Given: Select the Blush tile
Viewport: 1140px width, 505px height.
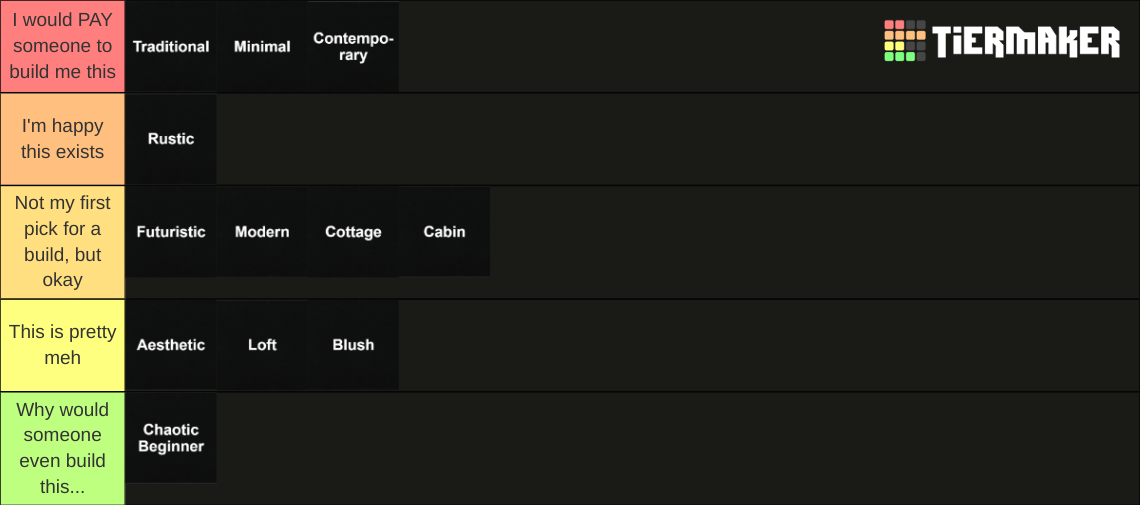Looking at the screenshot, I should coord(353,345).
